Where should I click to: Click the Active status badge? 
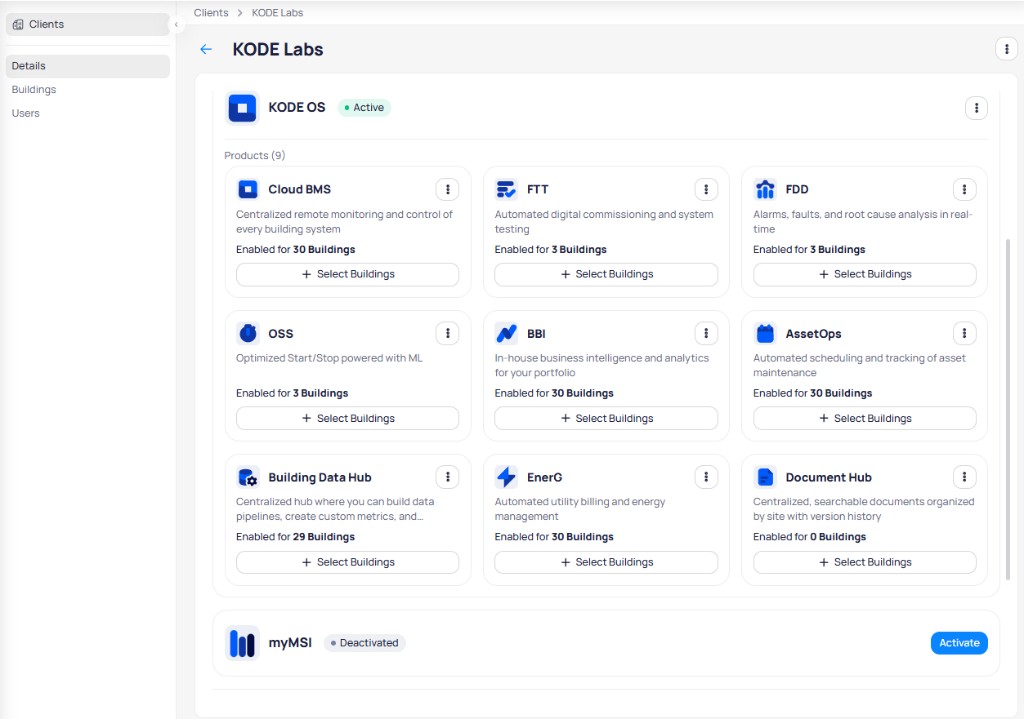tap(364, 108)
